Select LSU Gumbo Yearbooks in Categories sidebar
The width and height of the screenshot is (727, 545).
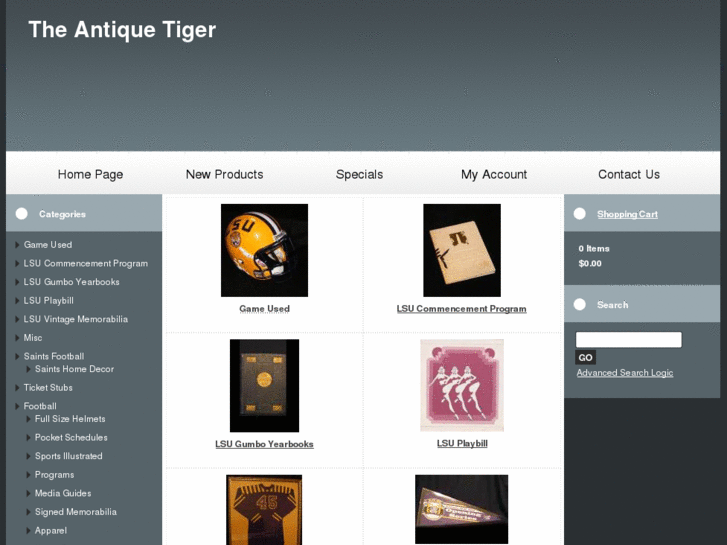click(71, 282)
